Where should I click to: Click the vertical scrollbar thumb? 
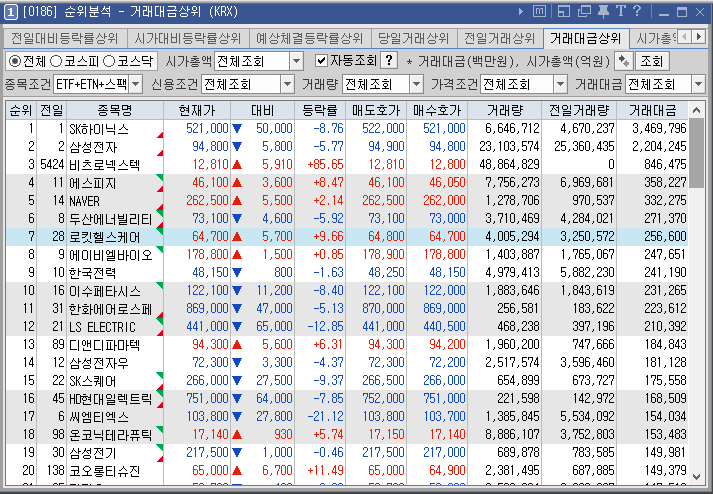tap(696, 153)
